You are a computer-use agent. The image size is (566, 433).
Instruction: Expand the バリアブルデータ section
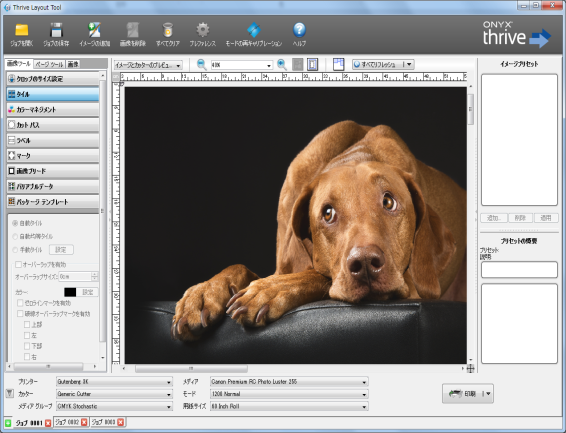[x=53, y=186]
